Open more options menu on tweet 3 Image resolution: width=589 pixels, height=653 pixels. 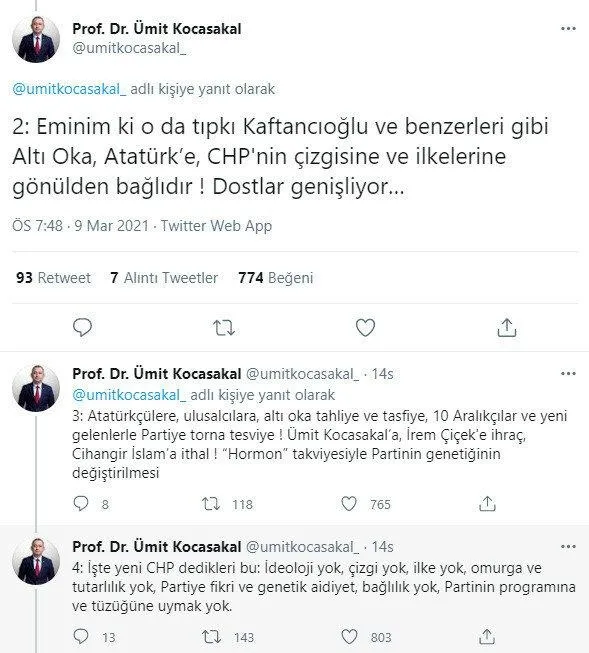pyautogui.click(x=568, y=374)
